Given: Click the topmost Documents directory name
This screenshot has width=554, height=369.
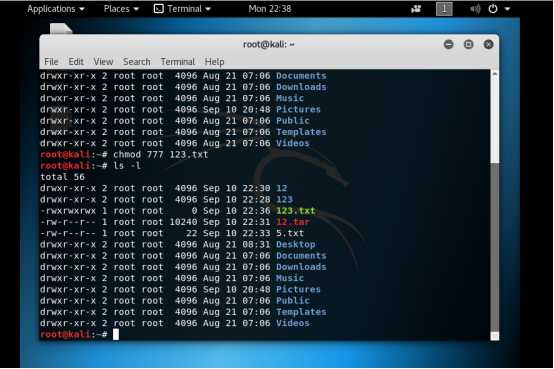Looking at the screenshot, I should pyautogui.click(x=301, y=76).
